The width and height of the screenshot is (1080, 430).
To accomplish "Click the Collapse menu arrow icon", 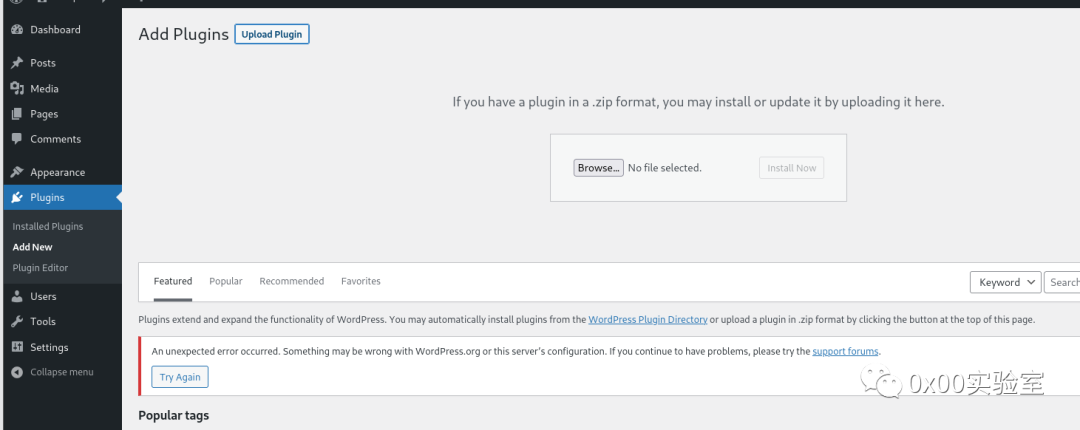I will pyautogui.click(x=17, y=372).
